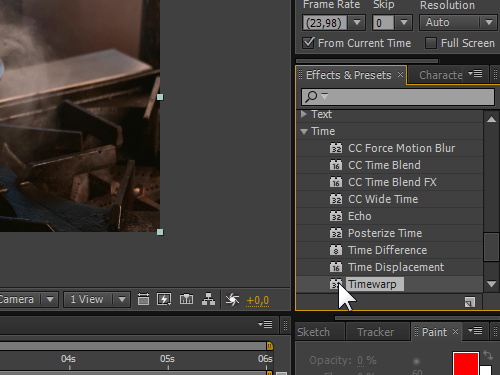Select the Posterize Time effect

[x=385, y=233]
